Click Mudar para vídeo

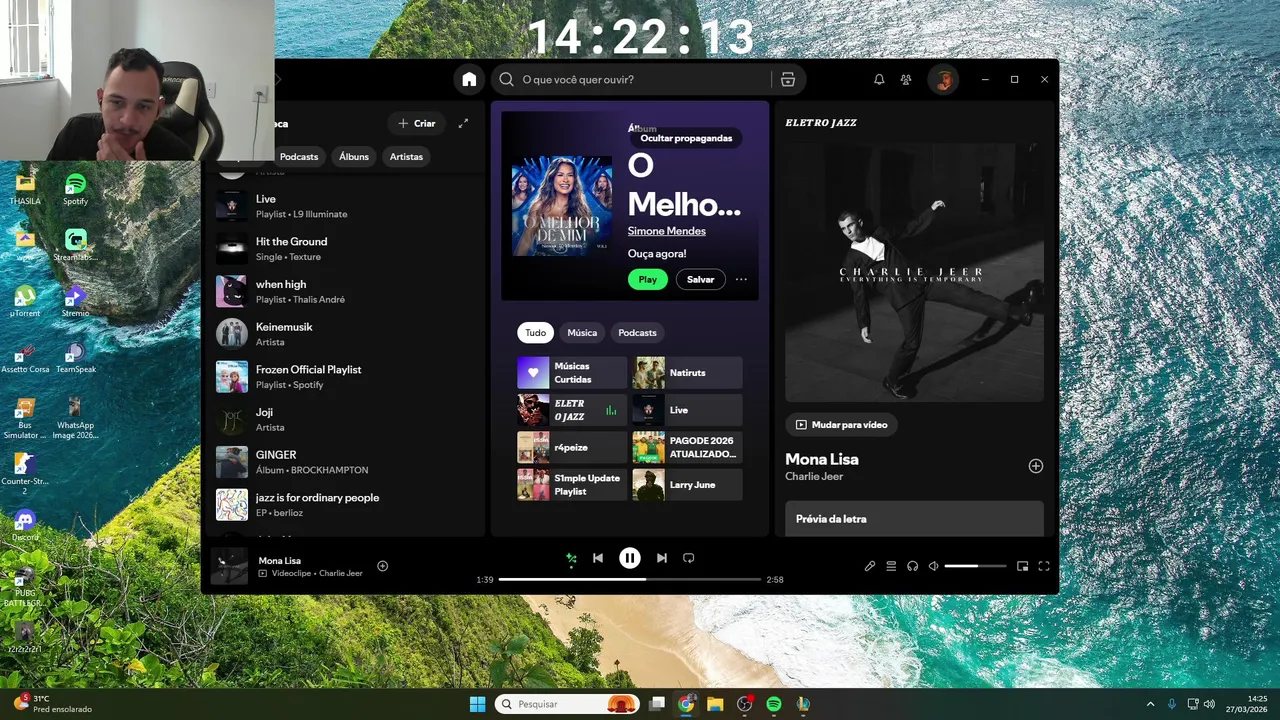coord(841,424)
